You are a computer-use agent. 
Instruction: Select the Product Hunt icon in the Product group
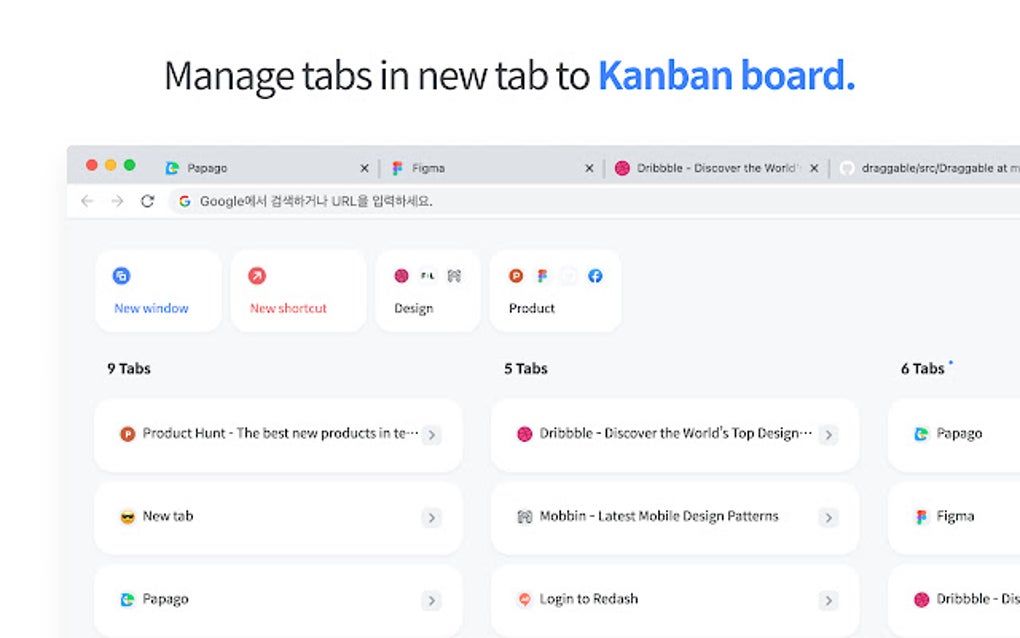click(516, 275)
